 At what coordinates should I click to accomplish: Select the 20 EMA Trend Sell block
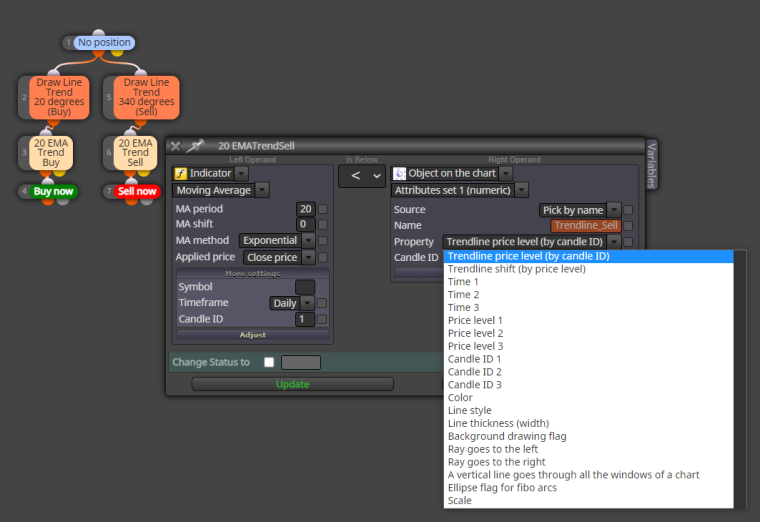(x=136, y=153)
